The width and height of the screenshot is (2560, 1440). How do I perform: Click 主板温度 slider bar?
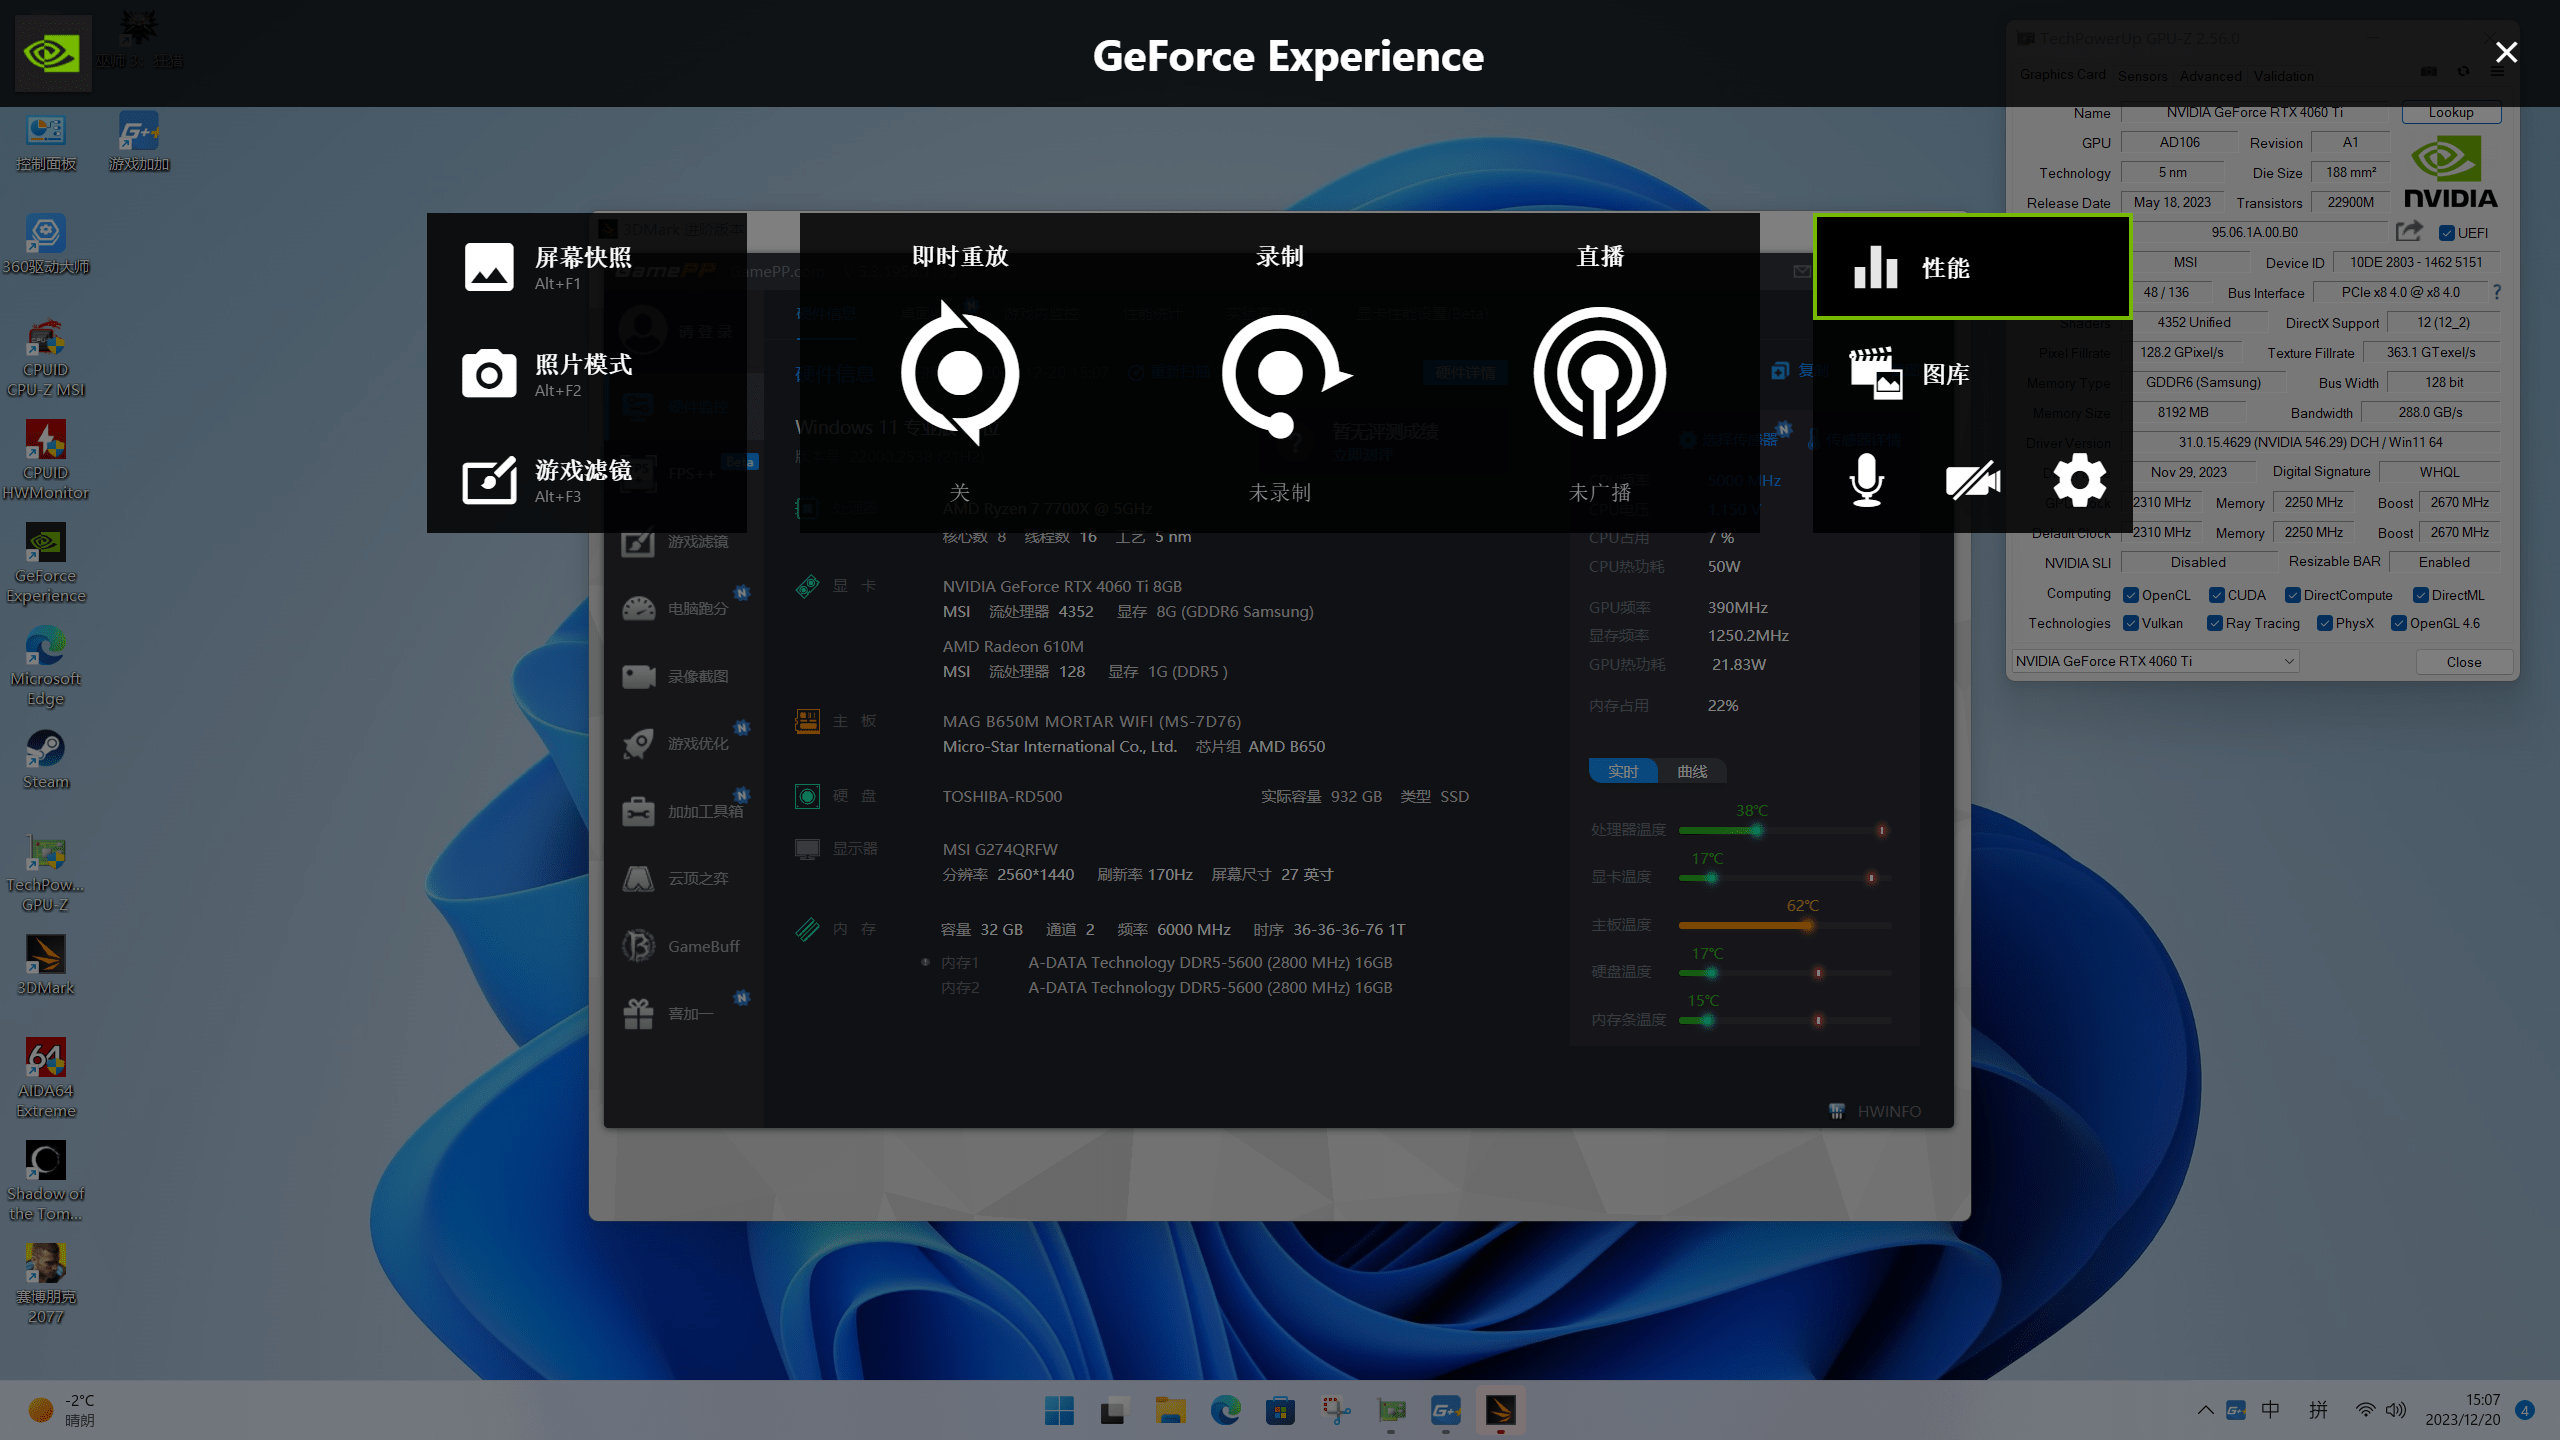pos(1785,925)
